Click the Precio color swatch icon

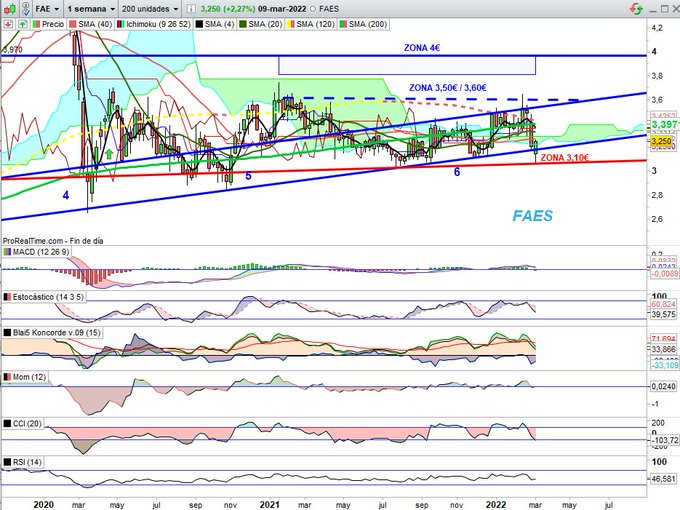[x=36, y=24]
